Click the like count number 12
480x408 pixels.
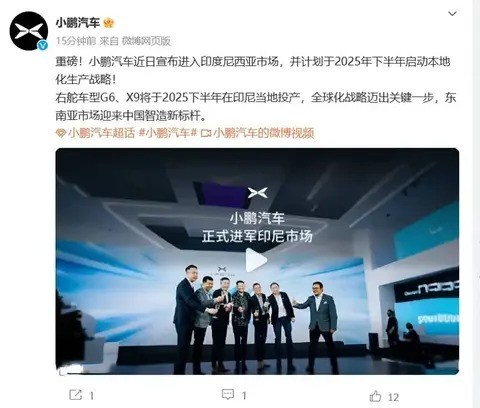click(x=393, y=397)
